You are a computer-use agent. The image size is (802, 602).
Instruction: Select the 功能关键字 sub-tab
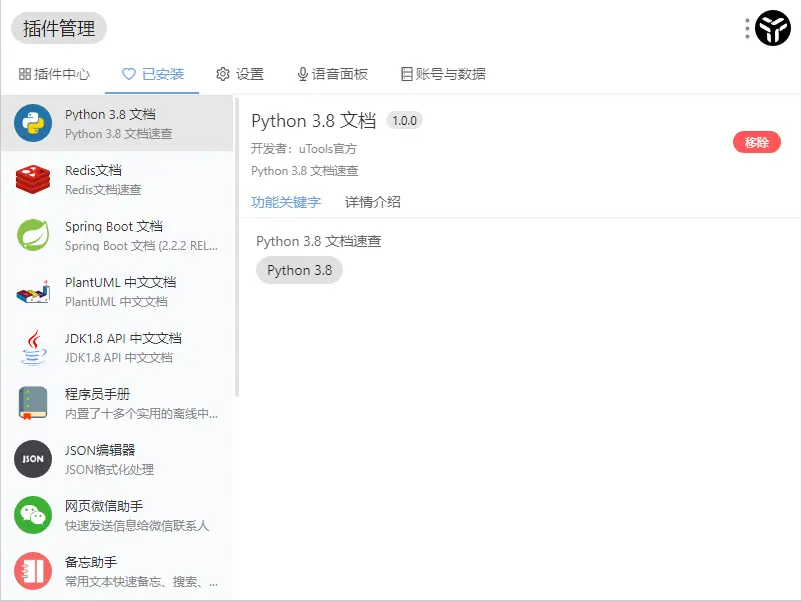point(286,202)
